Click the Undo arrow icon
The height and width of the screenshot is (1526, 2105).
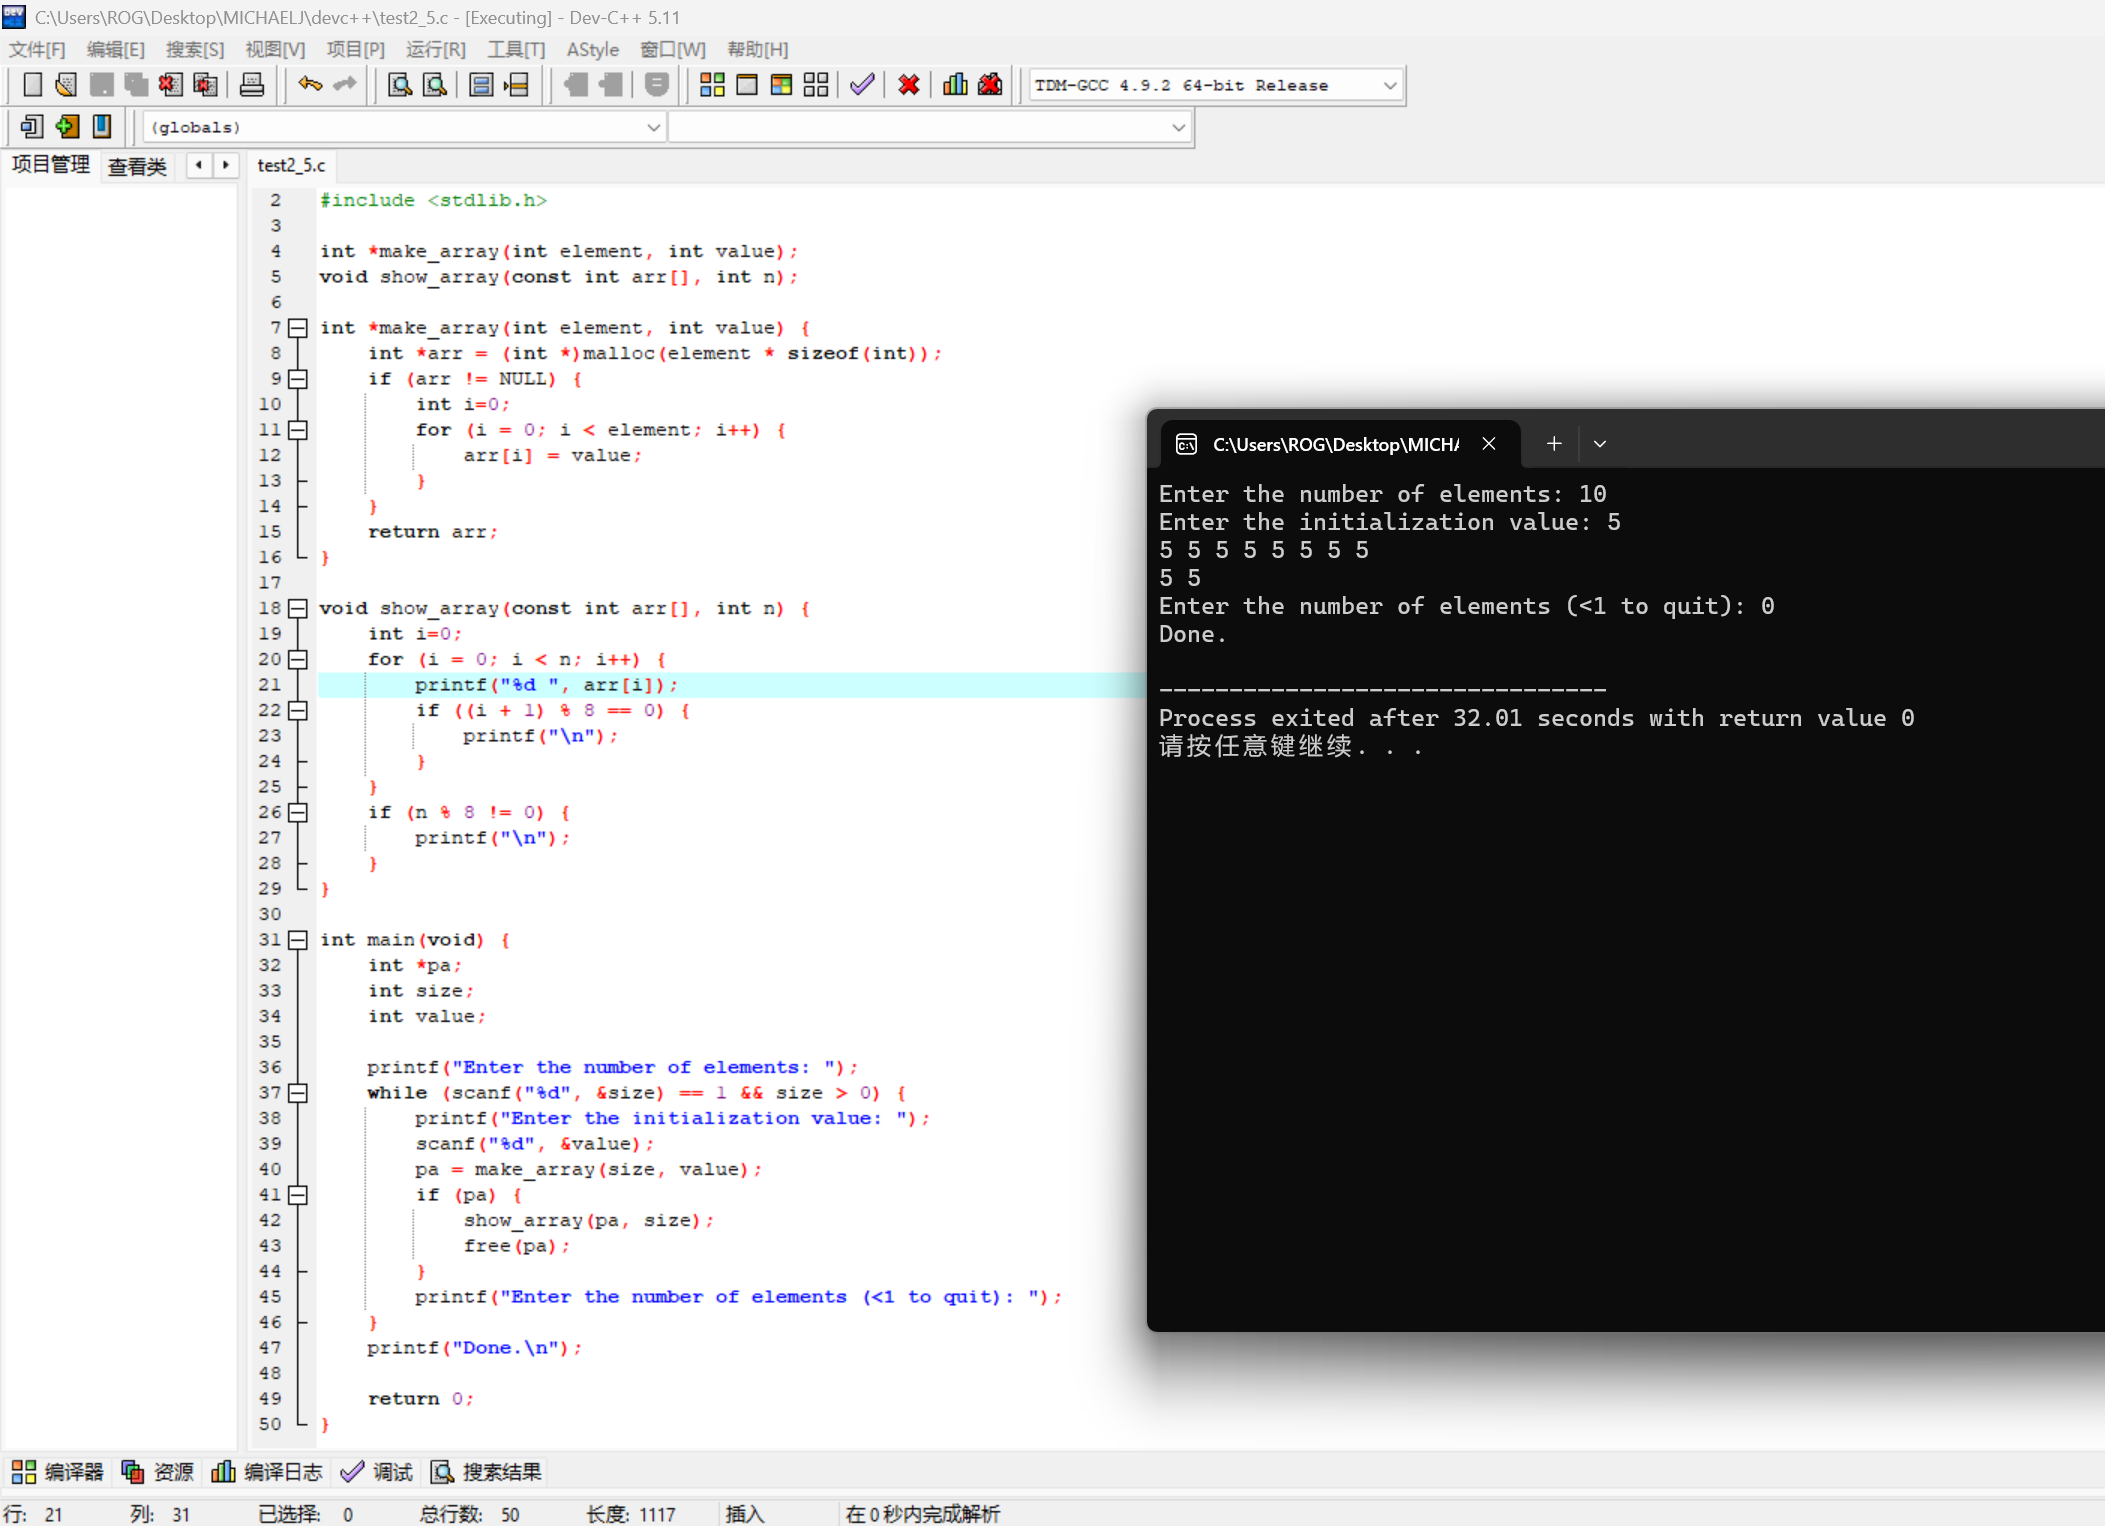(310, 85)
